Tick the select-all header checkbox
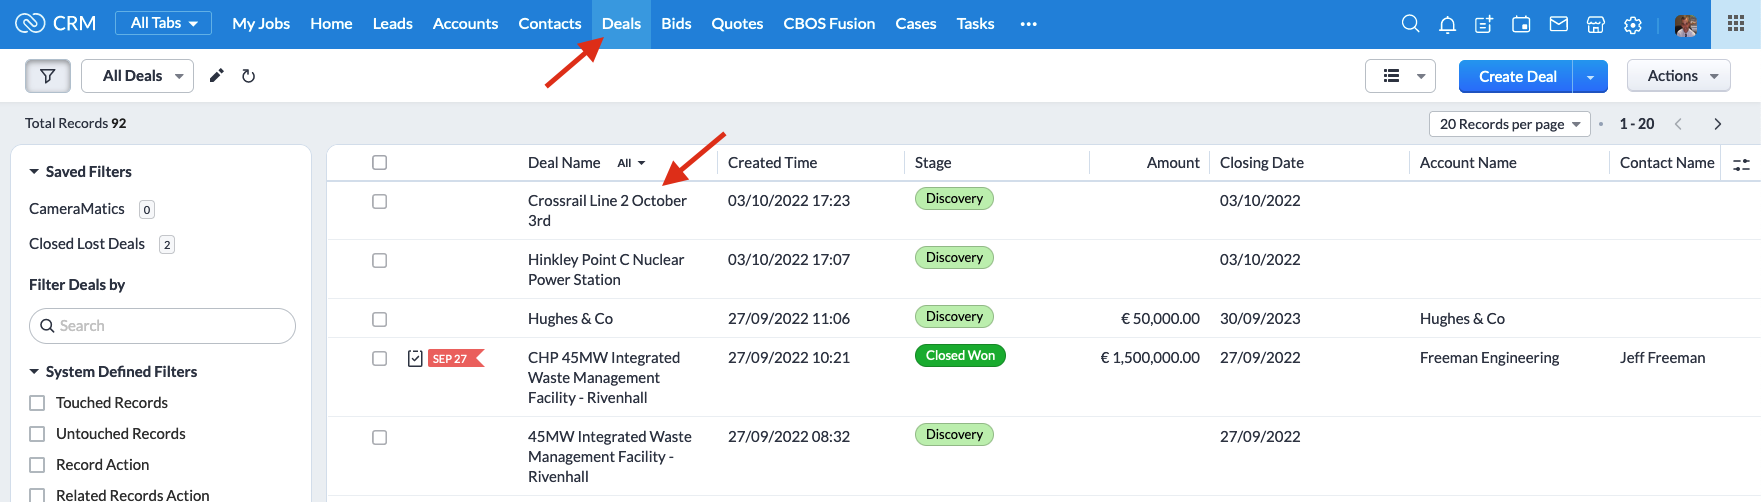Viewport: 1761px width, 502px height. pyautogui.click(x=380, y=163)
